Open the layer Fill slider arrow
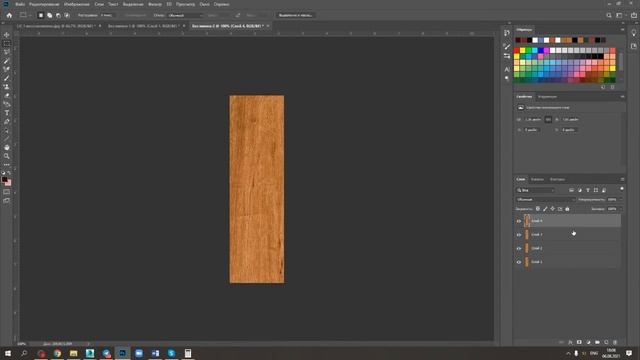640x360 pixels. tap(621, 209)
